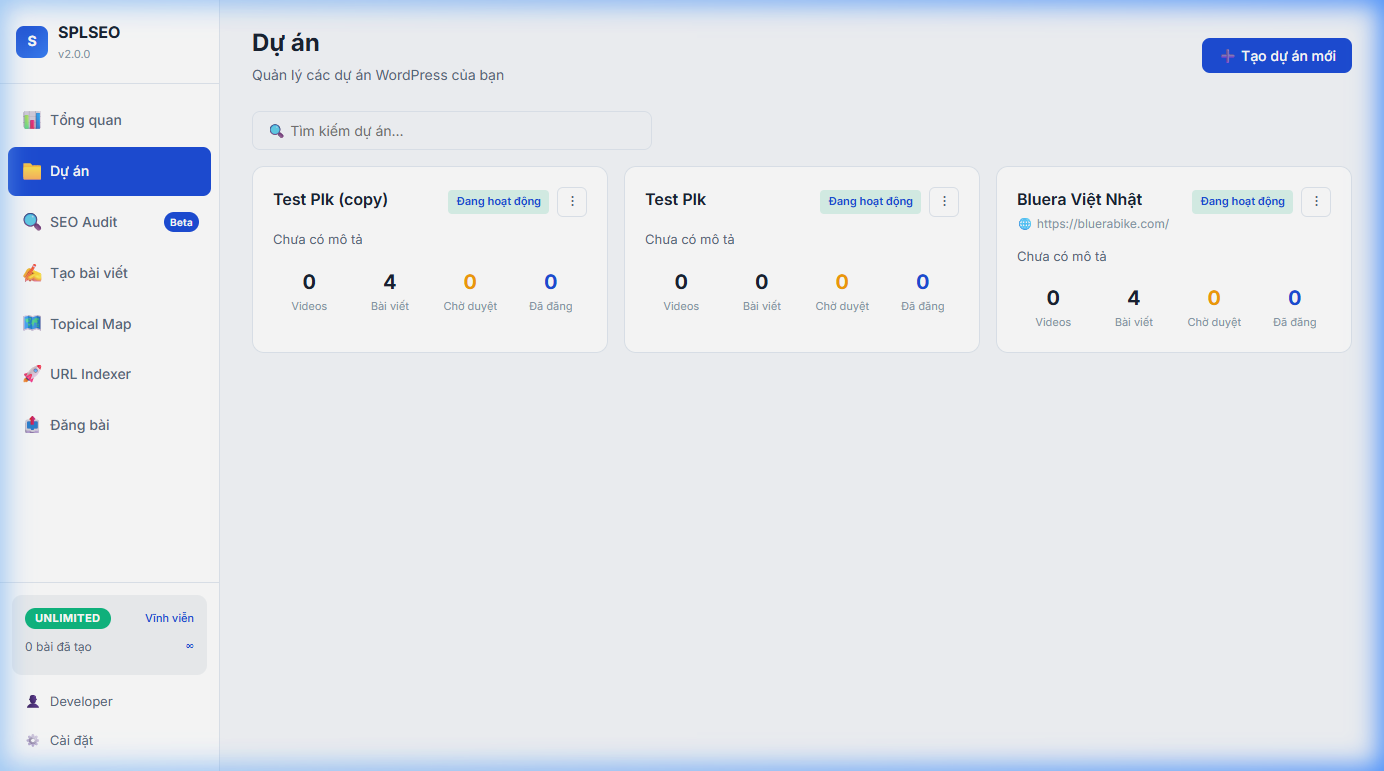Click the SPLSEO logo icon
Image resolution: width=1384 pixels, height=771 pixels.
[32, 41]
